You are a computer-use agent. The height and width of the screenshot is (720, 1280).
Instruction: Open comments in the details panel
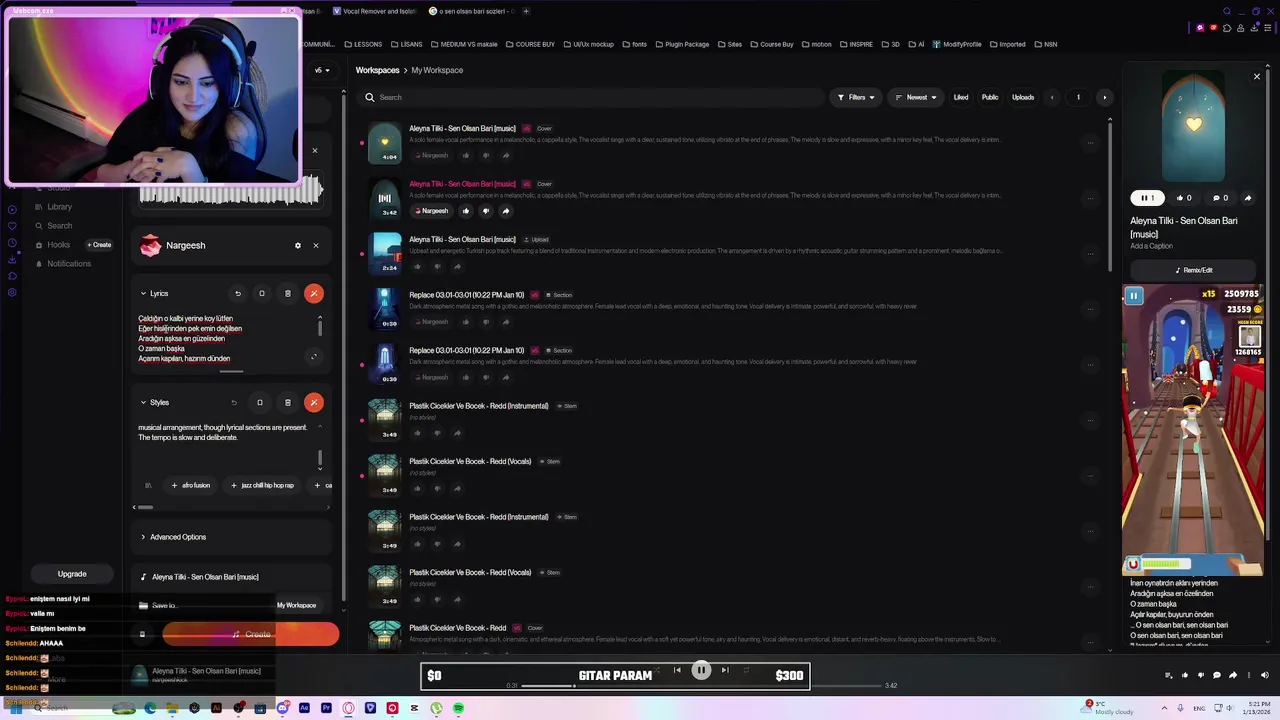1220,198
